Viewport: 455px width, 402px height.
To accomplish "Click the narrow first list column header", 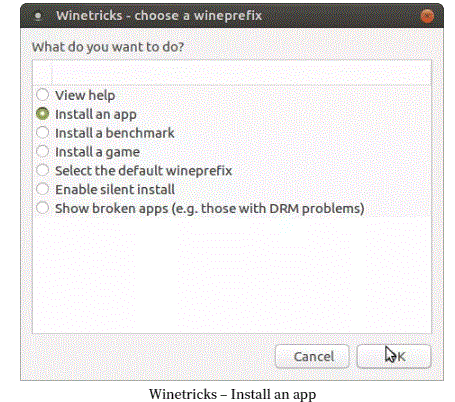I will [42, 73].
